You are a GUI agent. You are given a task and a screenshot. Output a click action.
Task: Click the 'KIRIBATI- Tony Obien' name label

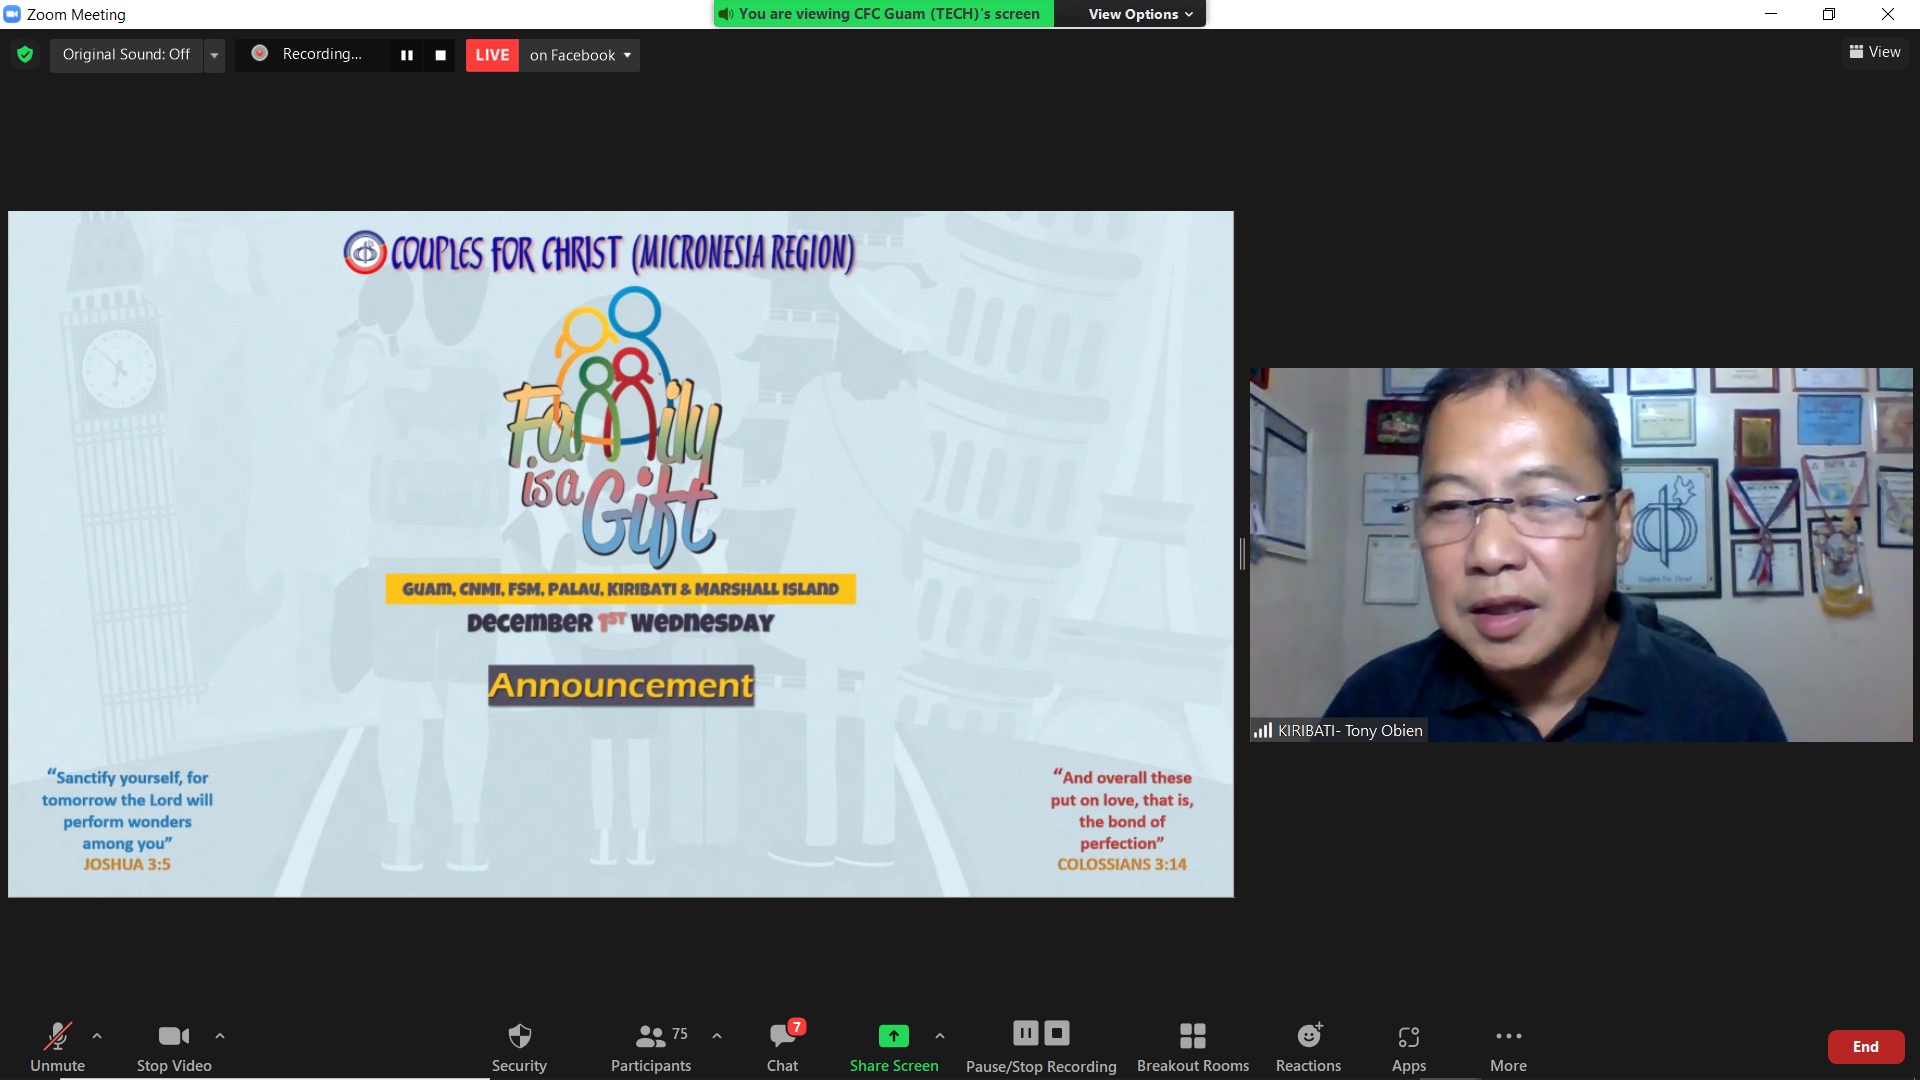[x=1350, y=731]
